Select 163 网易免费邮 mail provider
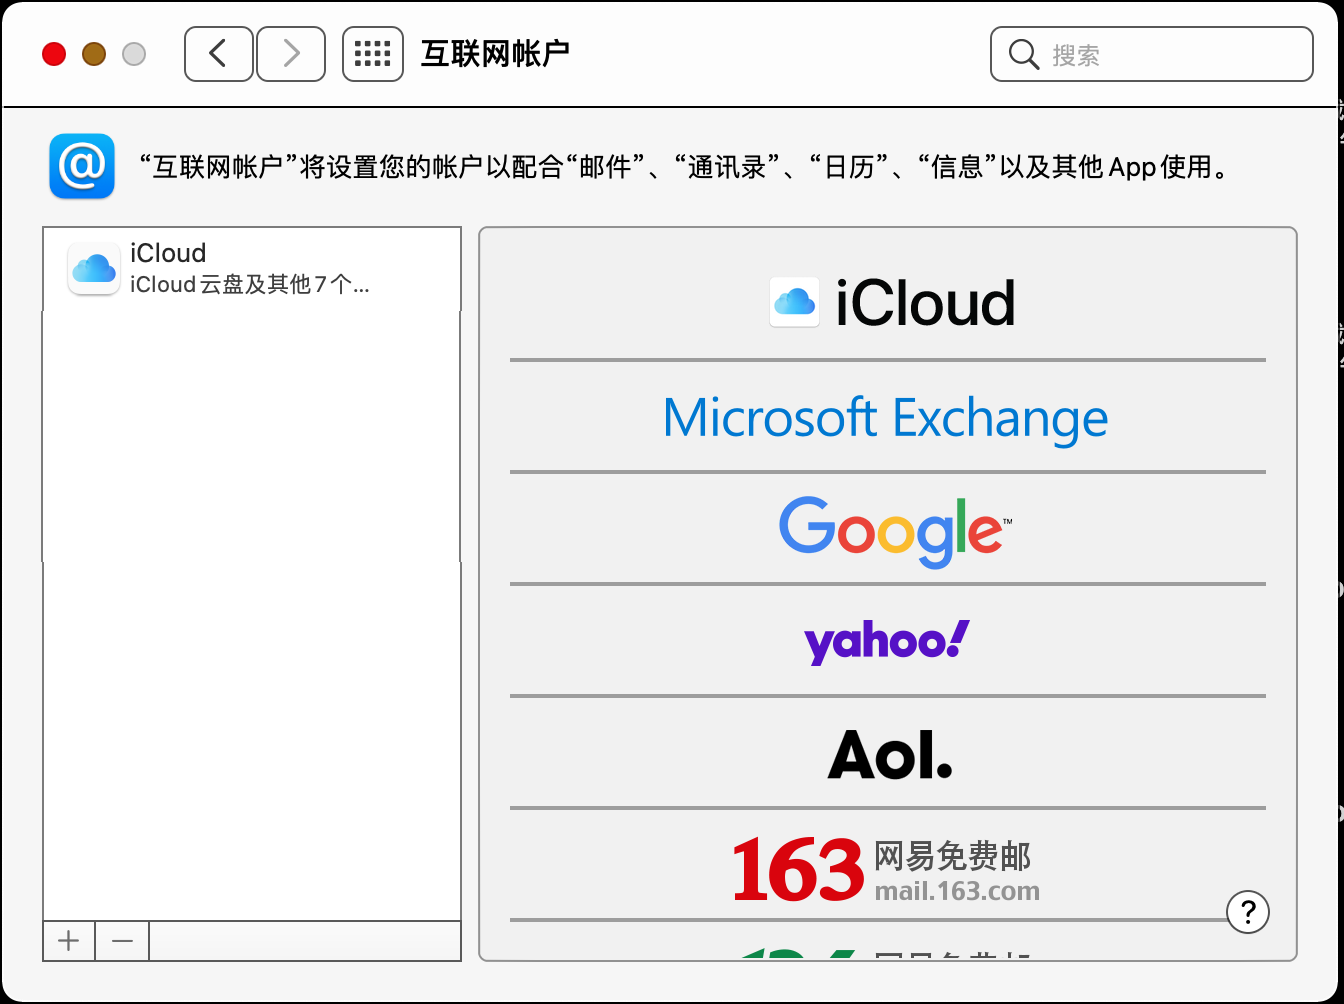Image resolution: width=1344 pixels, height=1004 pixels. pos(886,867)
